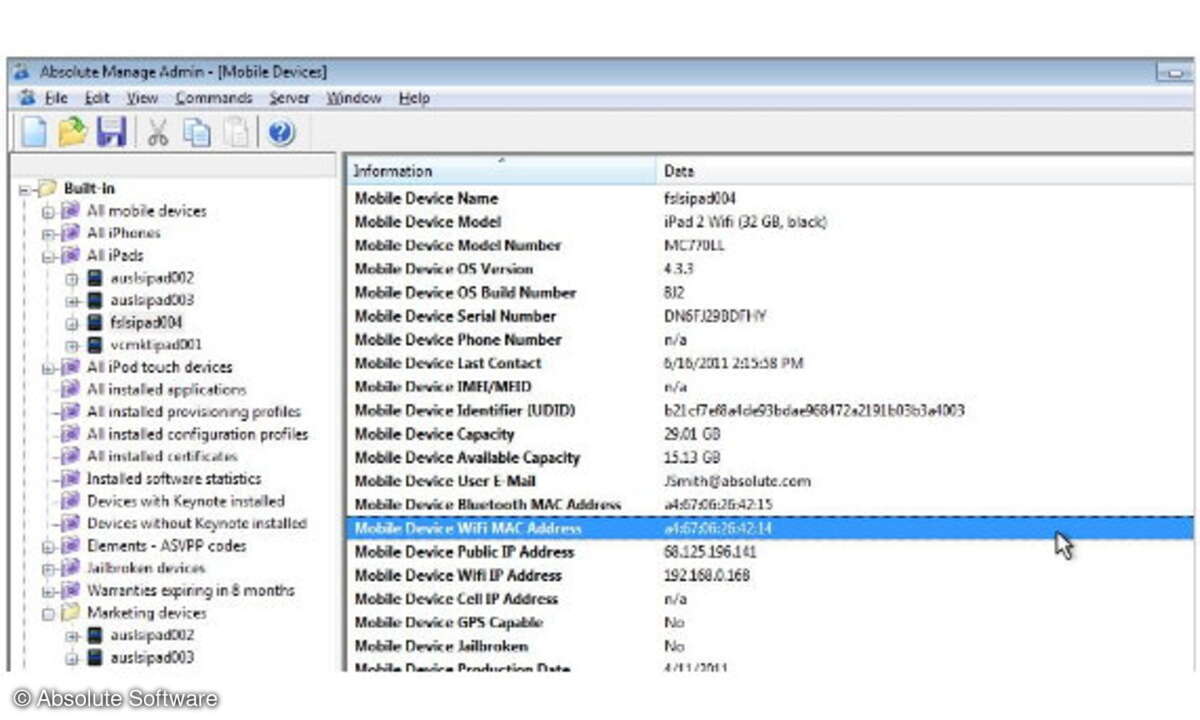Open help via the blue question mark icon

pos(281,132)
